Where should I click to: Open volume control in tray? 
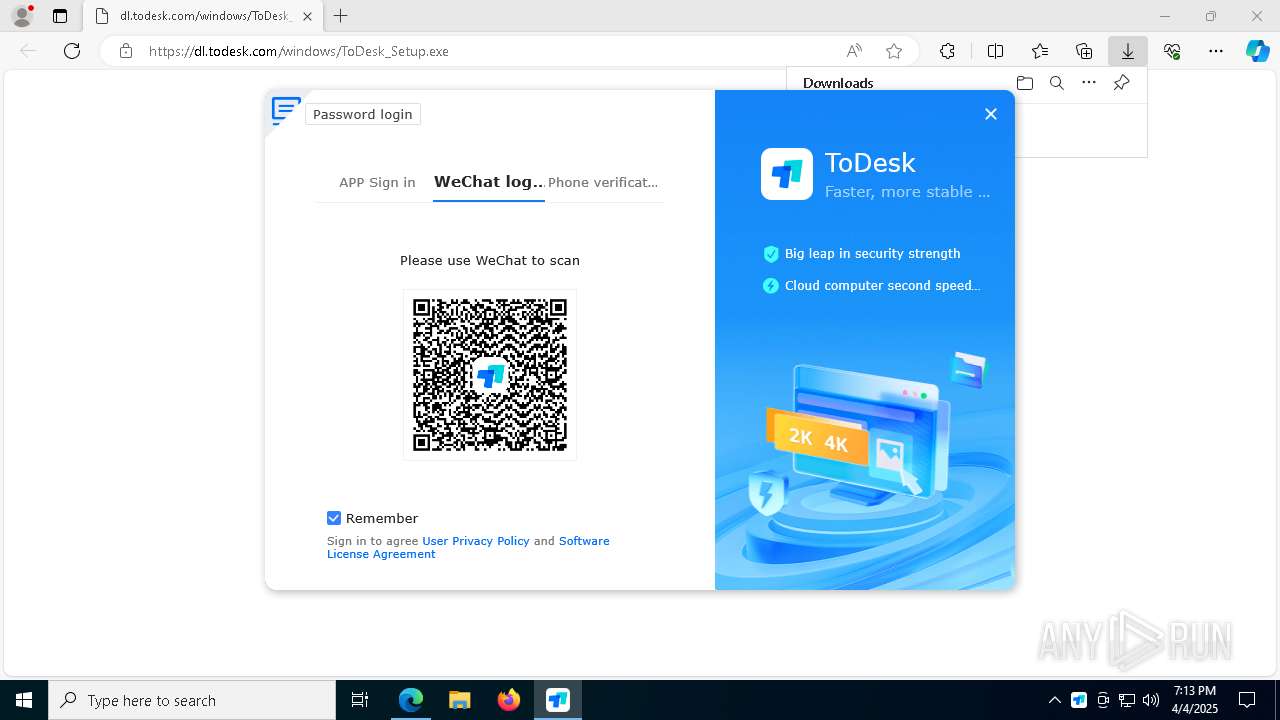[1151, 700]
